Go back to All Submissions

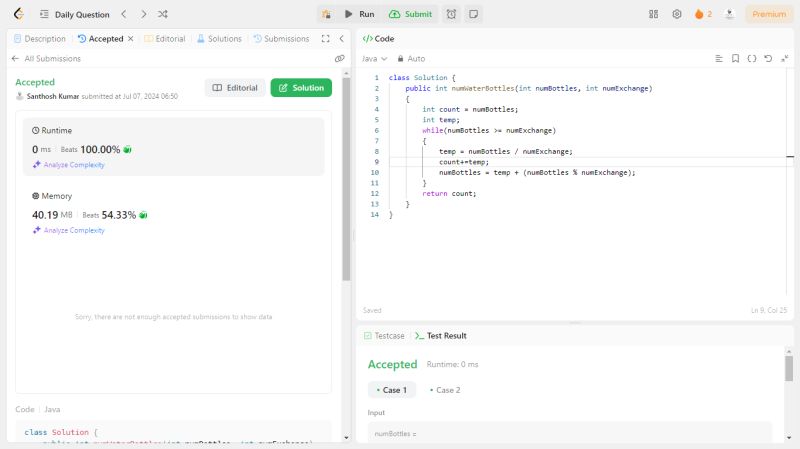(x=46, y=59)
